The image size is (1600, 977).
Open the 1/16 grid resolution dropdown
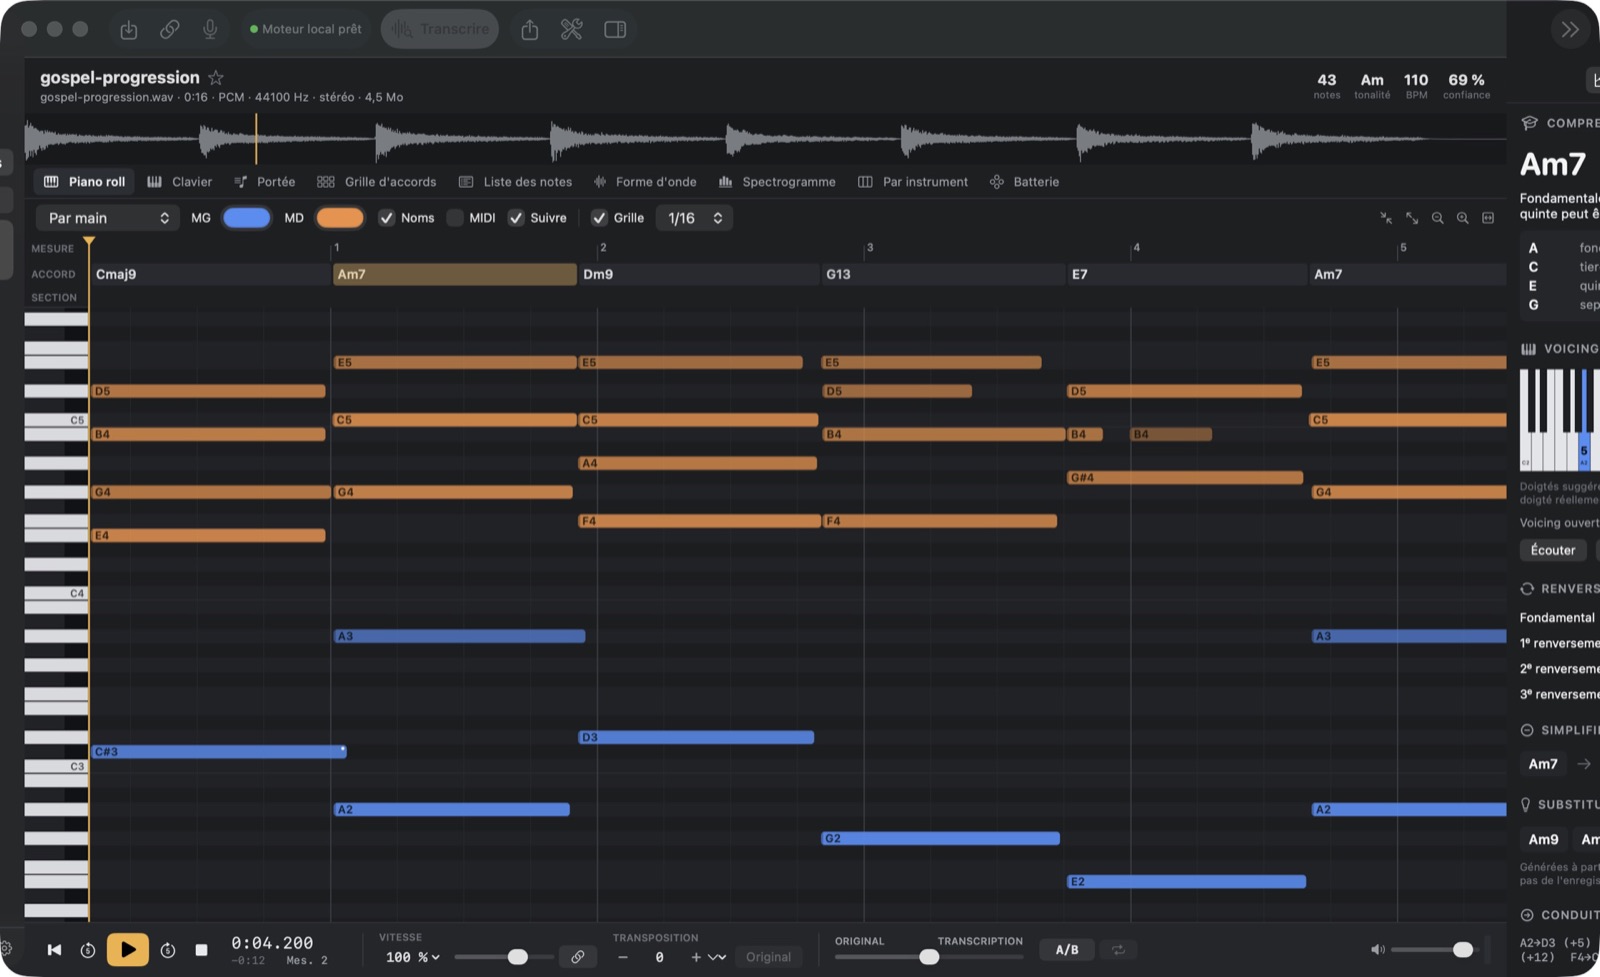click(x=694, y=218)
